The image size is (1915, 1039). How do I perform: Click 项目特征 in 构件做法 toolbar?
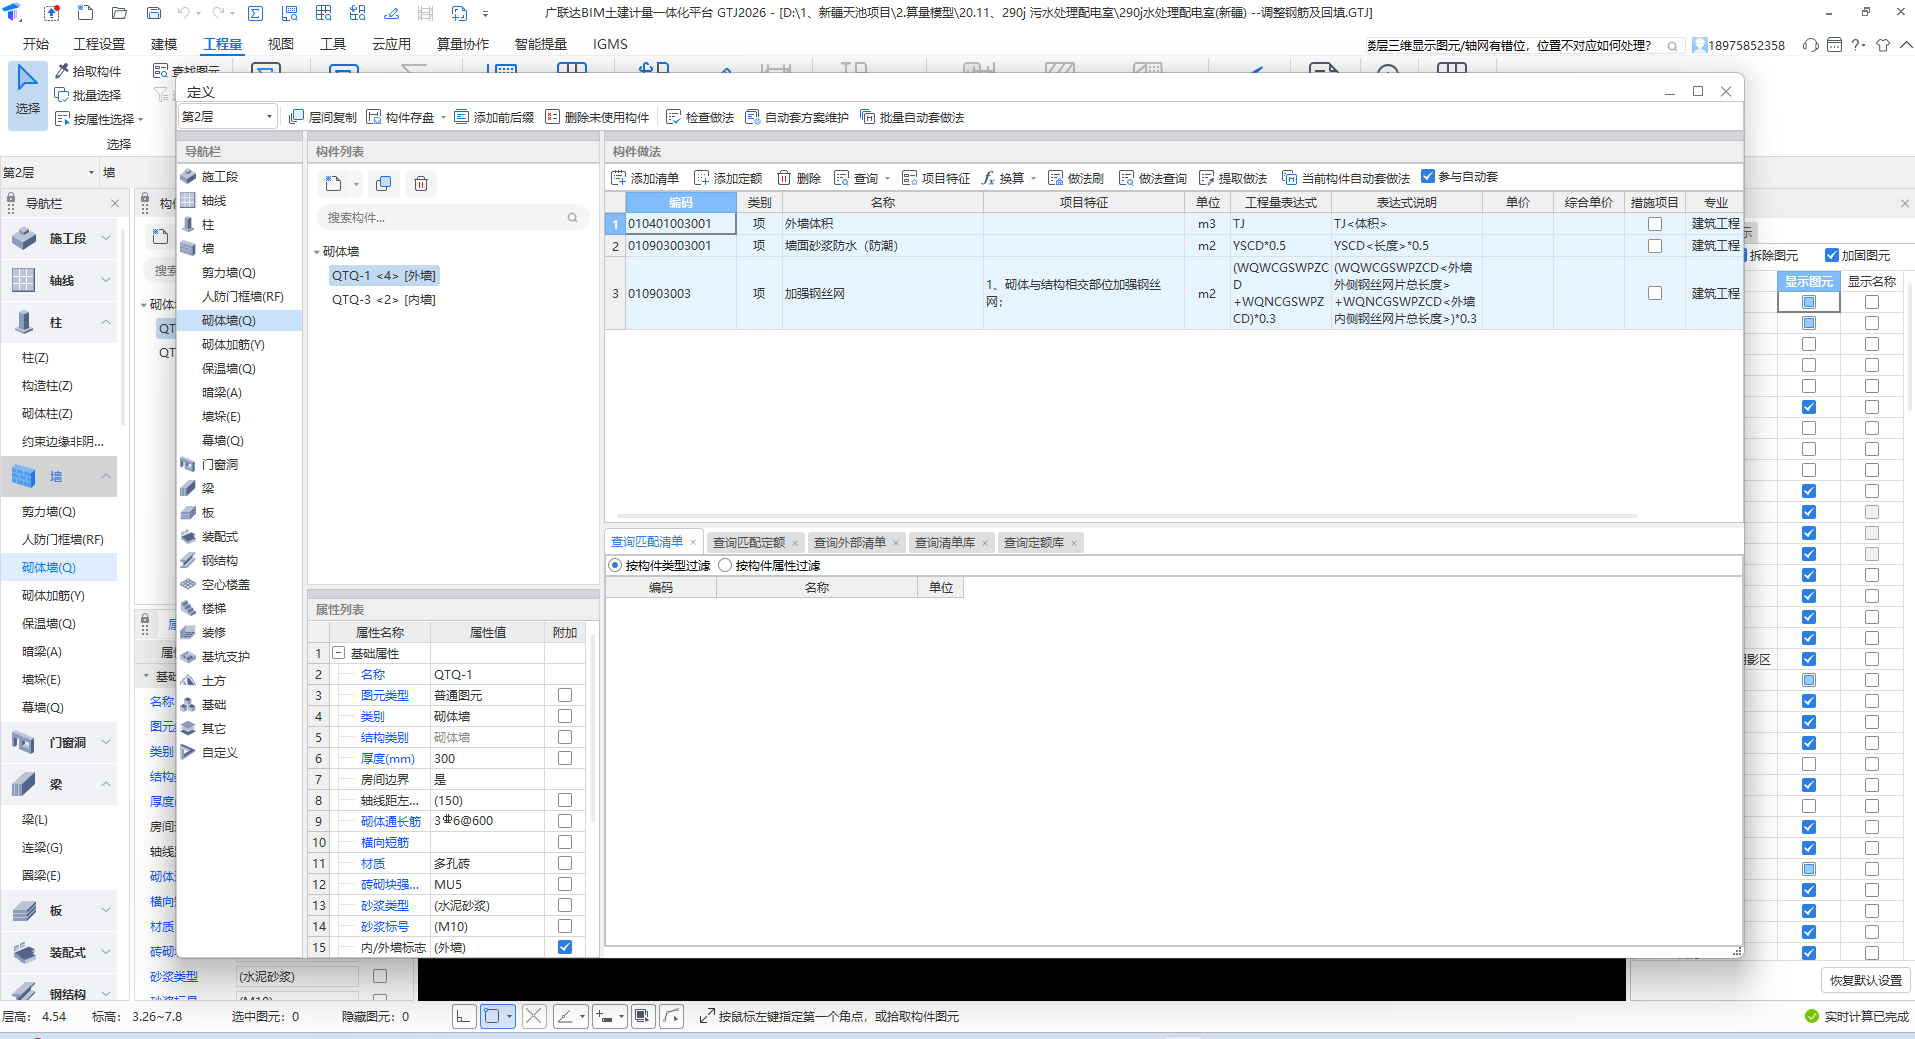tap(936, 178)
